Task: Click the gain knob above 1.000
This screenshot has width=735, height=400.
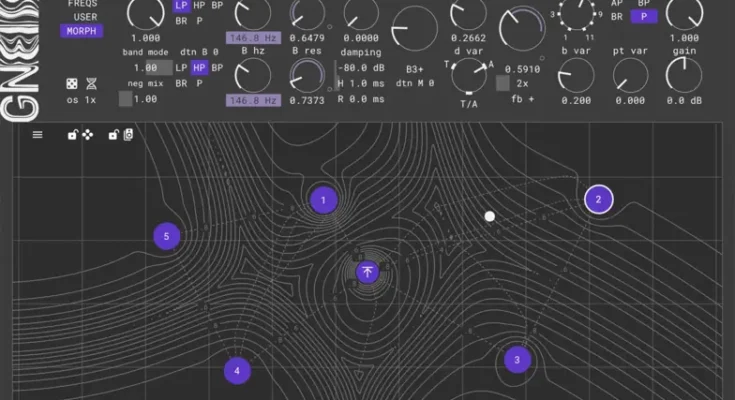Action: tap(684, 13)
